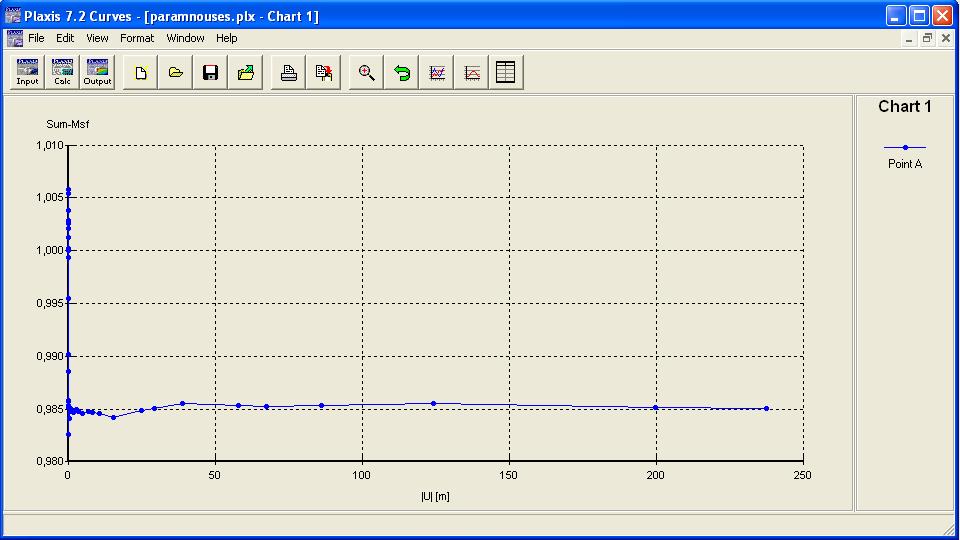Launch the Plaxis Output program button
This screenshot has height=540, width=960.
97,72
